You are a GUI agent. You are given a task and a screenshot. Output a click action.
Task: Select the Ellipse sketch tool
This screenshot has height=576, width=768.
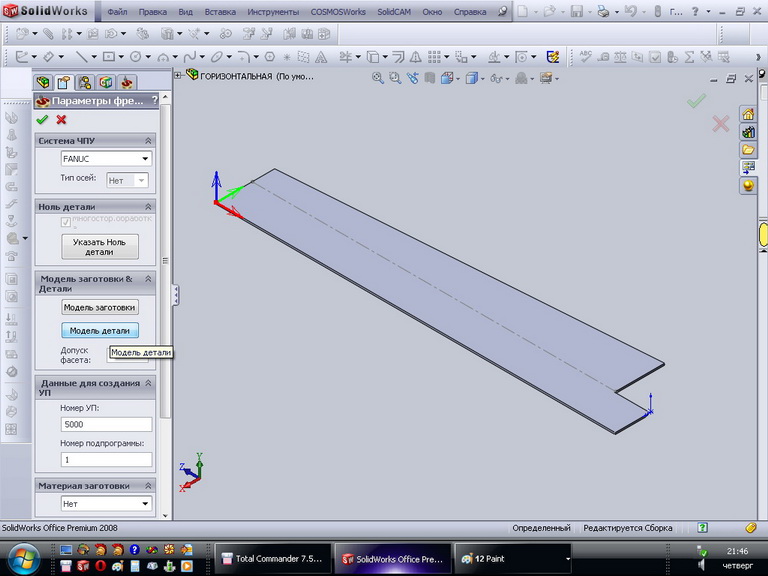tap(216, 57)
